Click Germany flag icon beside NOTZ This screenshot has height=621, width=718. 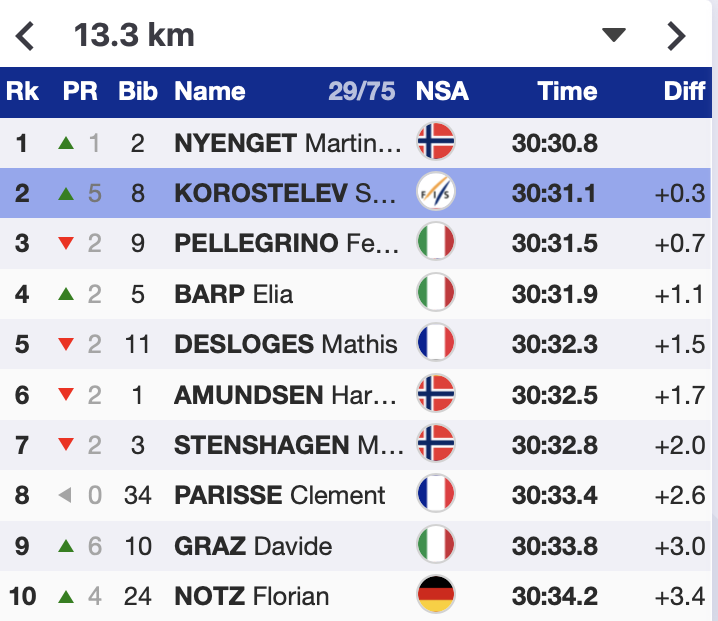pyautogui.click(x=435, y=597)
